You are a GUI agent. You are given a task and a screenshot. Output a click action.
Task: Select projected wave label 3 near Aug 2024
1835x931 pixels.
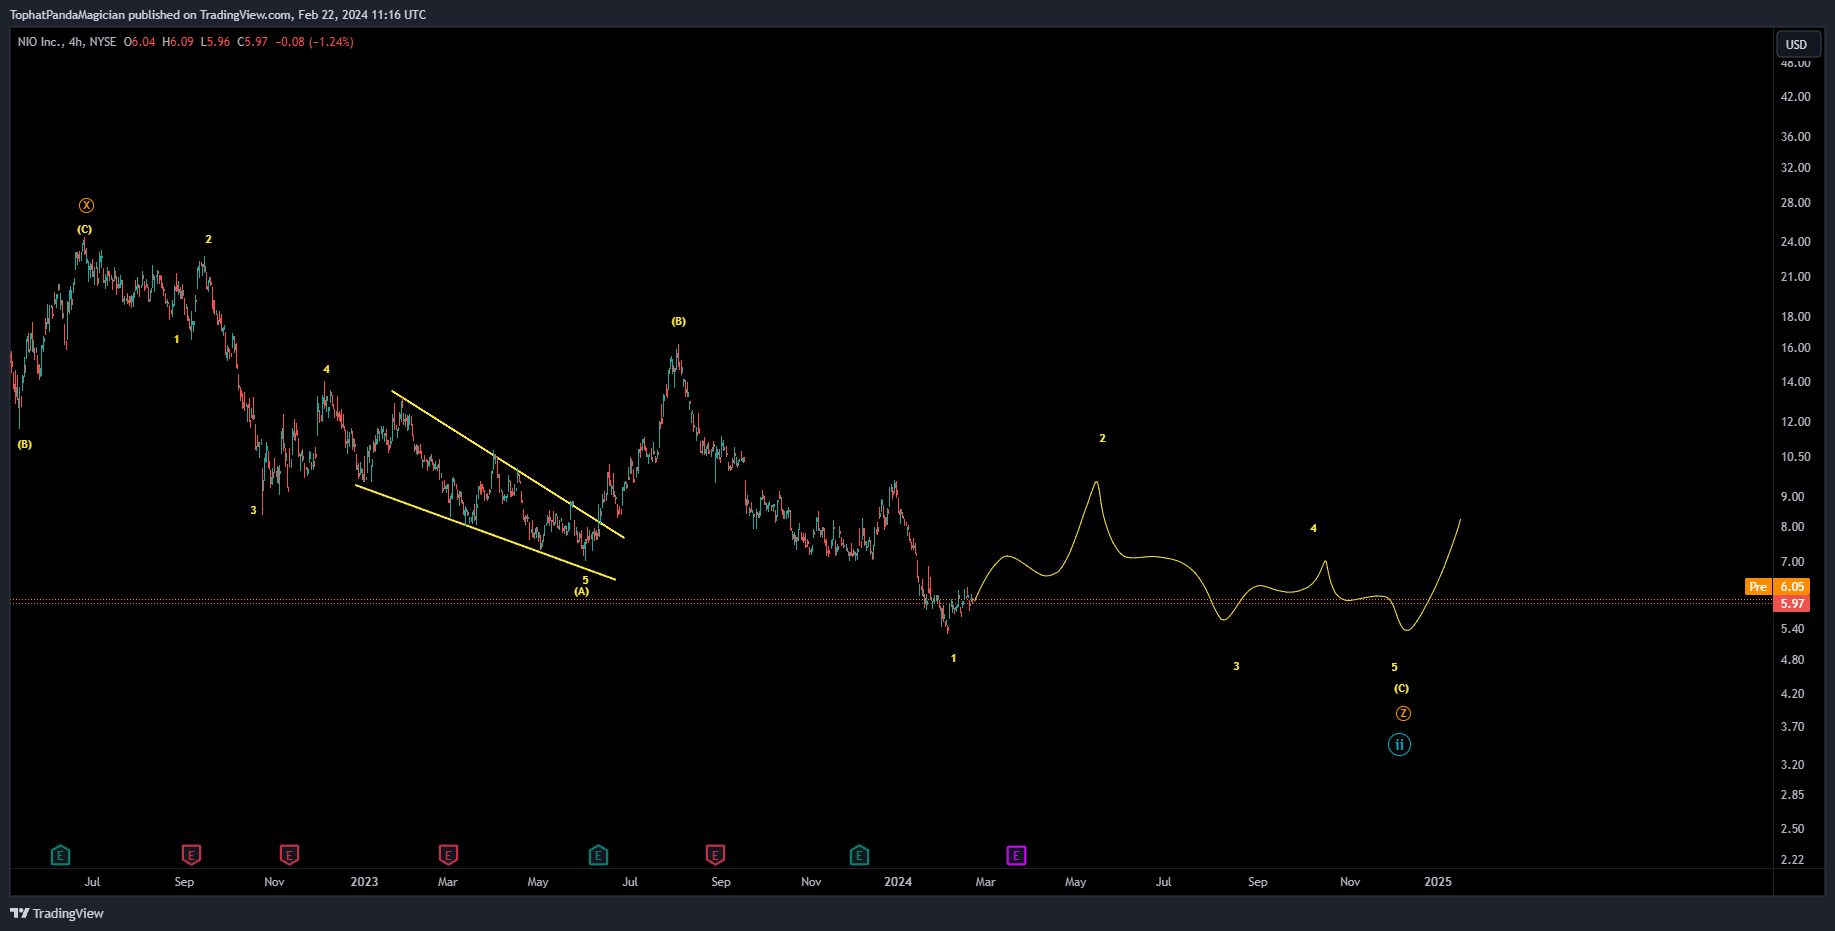coord(1236,666)
